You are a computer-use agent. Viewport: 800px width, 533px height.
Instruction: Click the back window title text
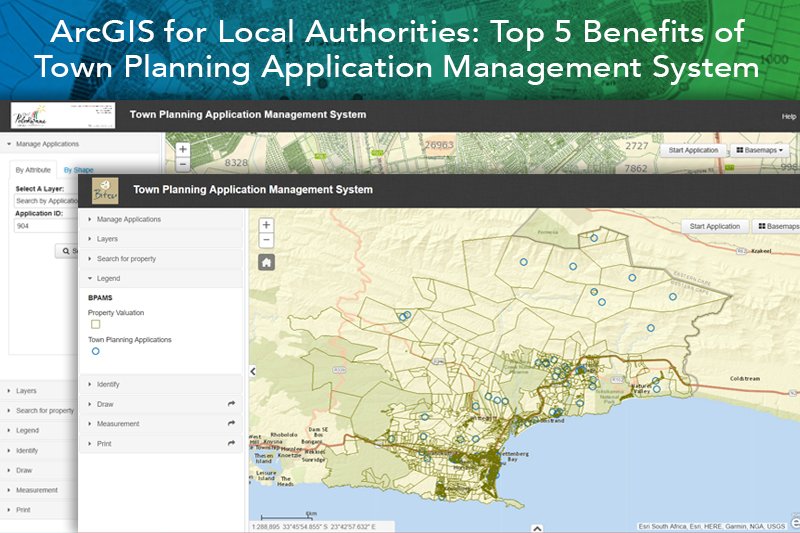(x=247, y=114)
